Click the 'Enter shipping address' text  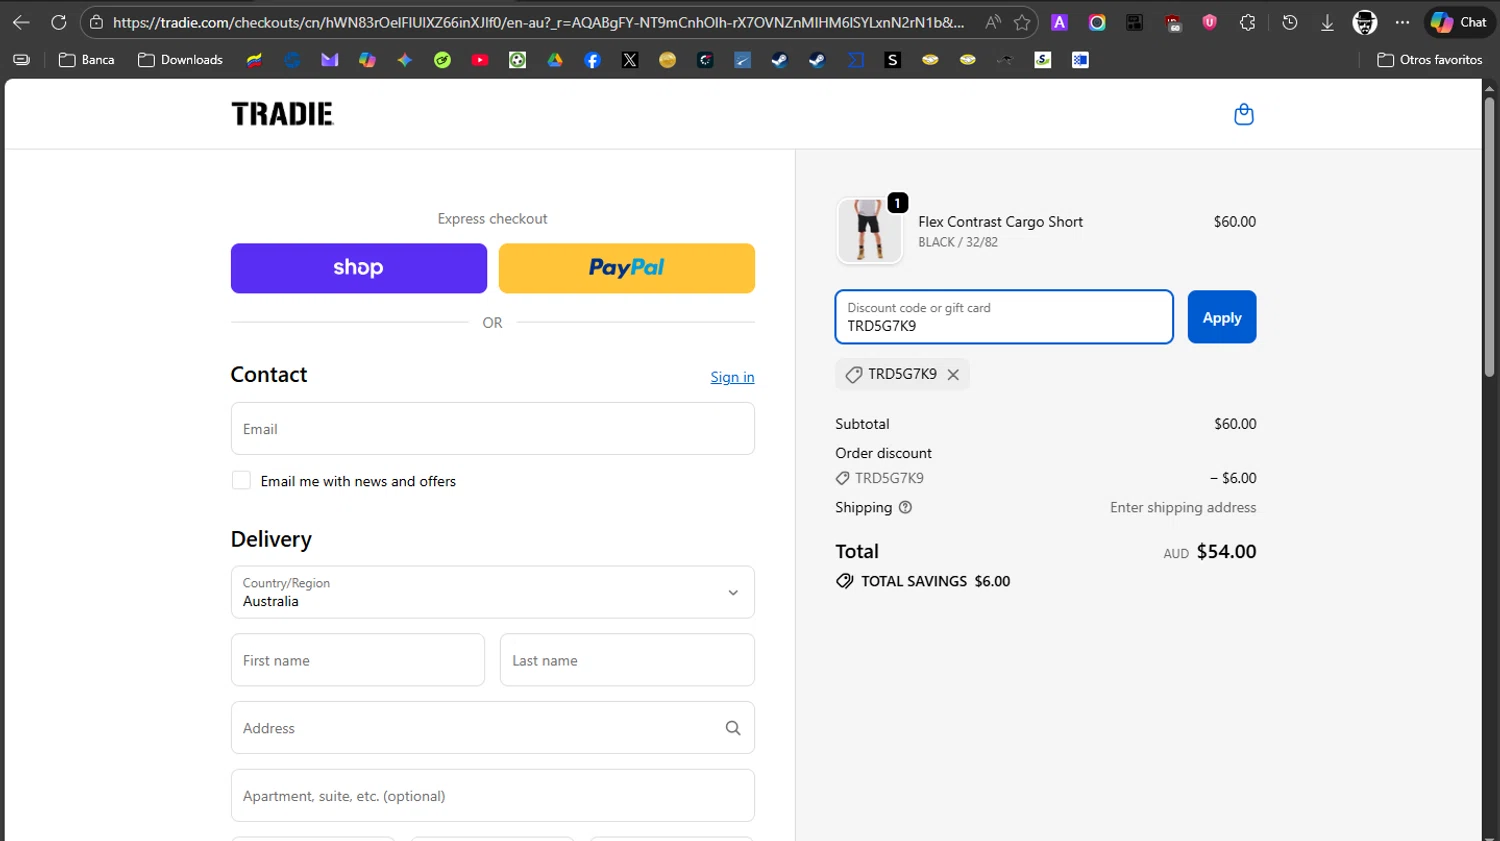tap(1183, 507)
